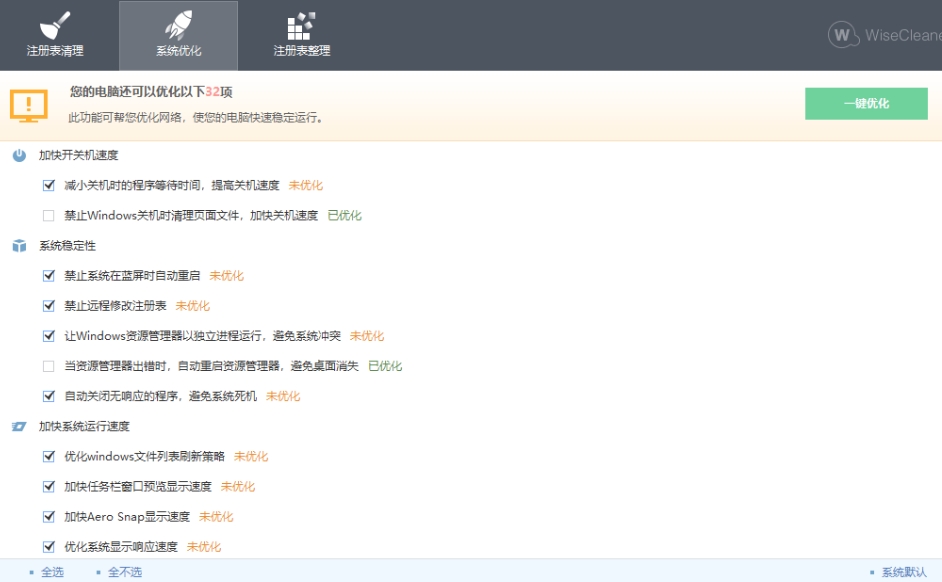This screenshot has width=942, height=582.
Task: Click the 全选 link
Action: click(x=52, y=572)
